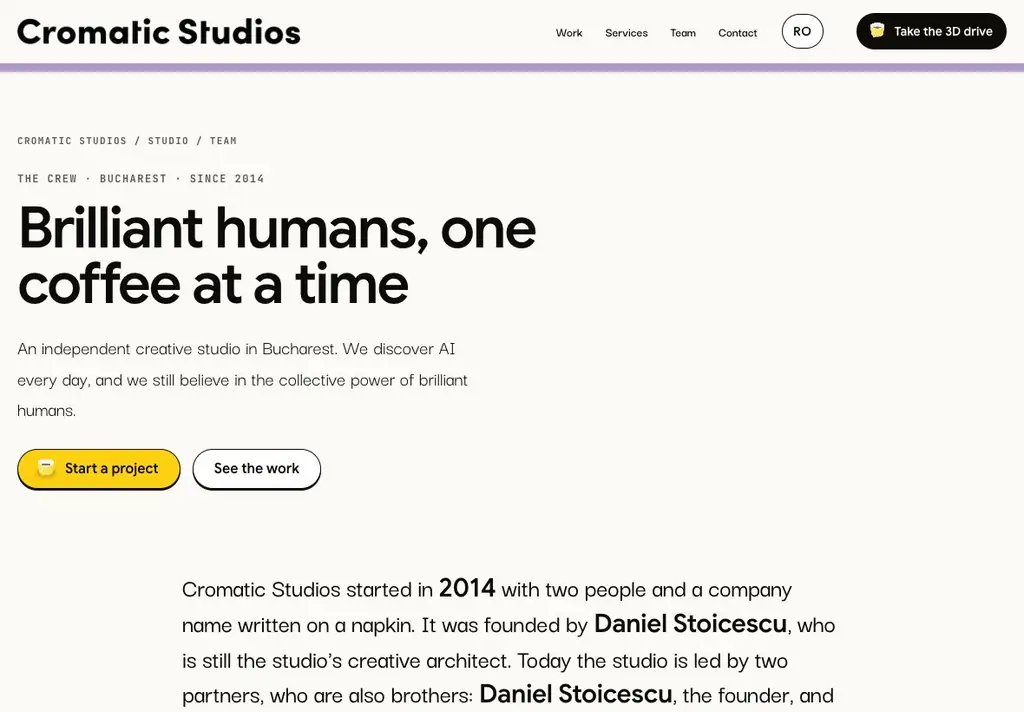Open the Work menu item
The height and width of the screenshot is (712, 1024).
tap(569, 33)
